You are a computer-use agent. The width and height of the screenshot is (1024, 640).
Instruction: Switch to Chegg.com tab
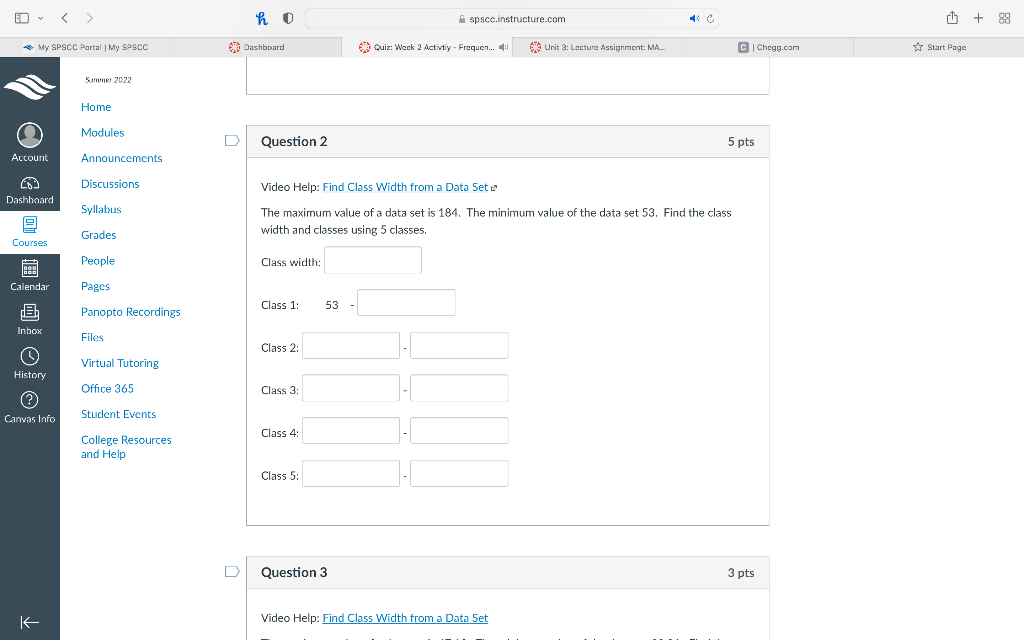click(x=769, y=47)
